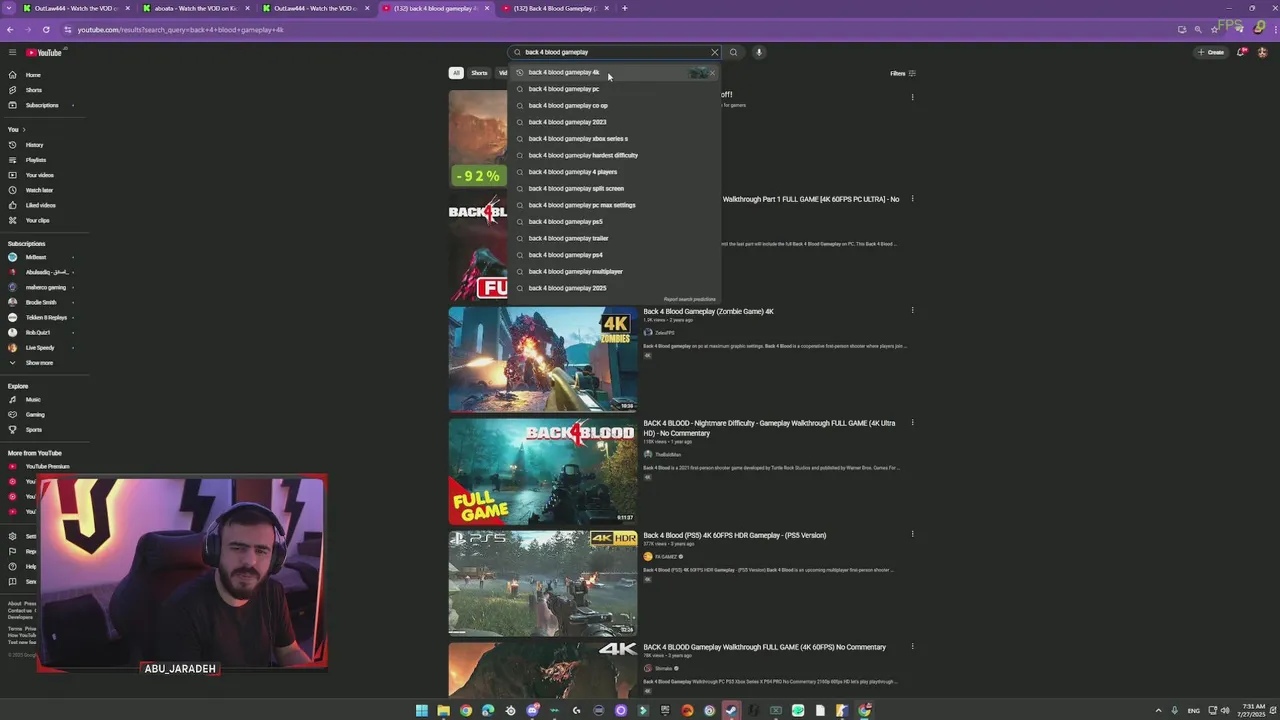Image resolution: width=1280 pixels, height=720 pixels.
Task: Go to Home in the sidebar
Action: coord(33,75)
